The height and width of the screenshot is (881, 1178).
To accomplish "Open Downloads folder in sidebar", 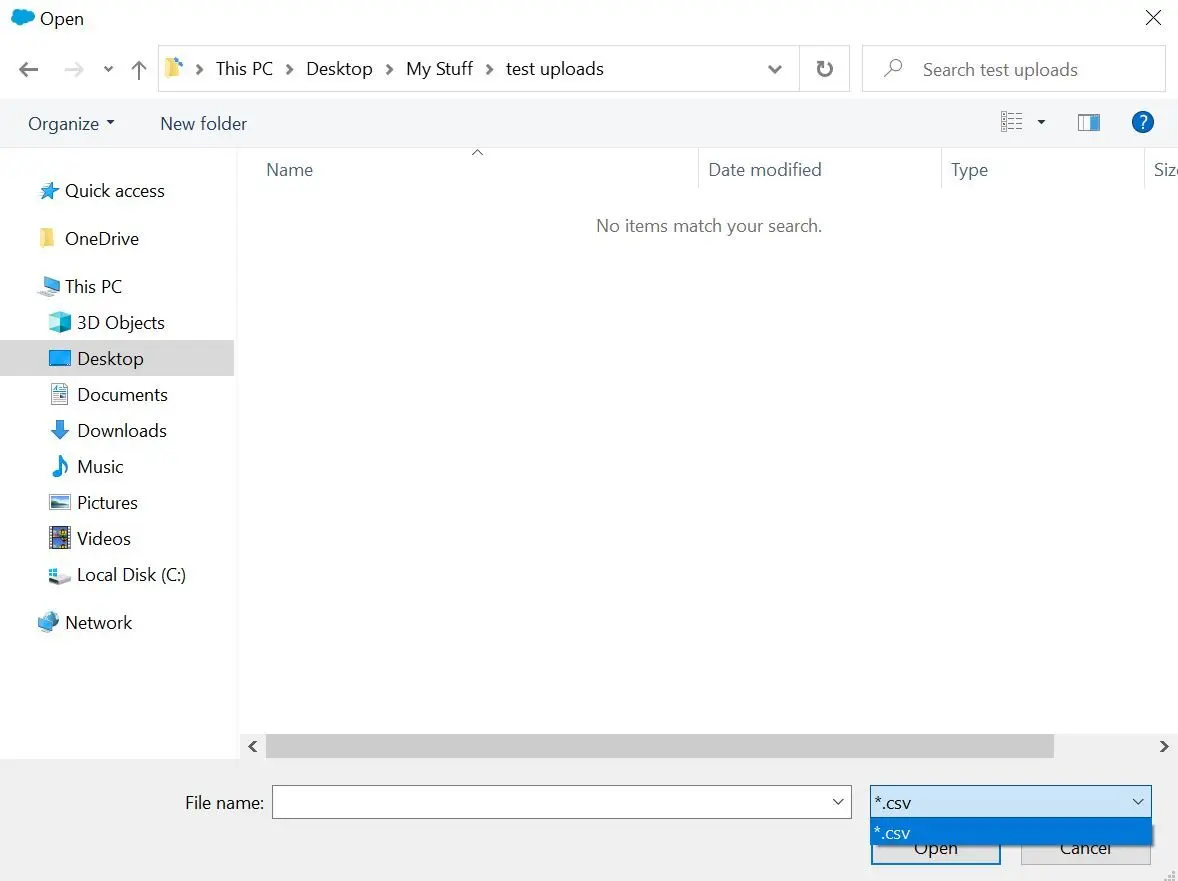I will pyautogui.click(x=122, y=431).
